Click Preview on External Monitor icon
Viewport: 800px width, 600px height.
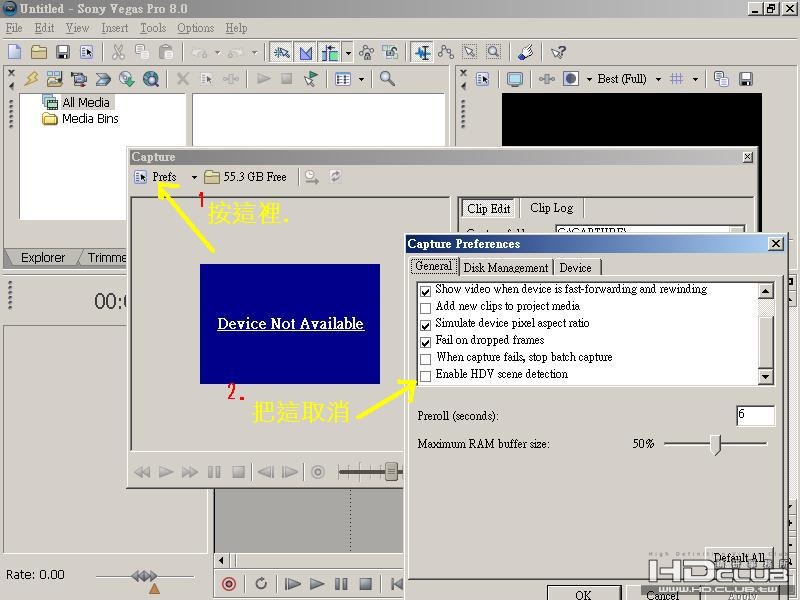click(x=515, y=79)
